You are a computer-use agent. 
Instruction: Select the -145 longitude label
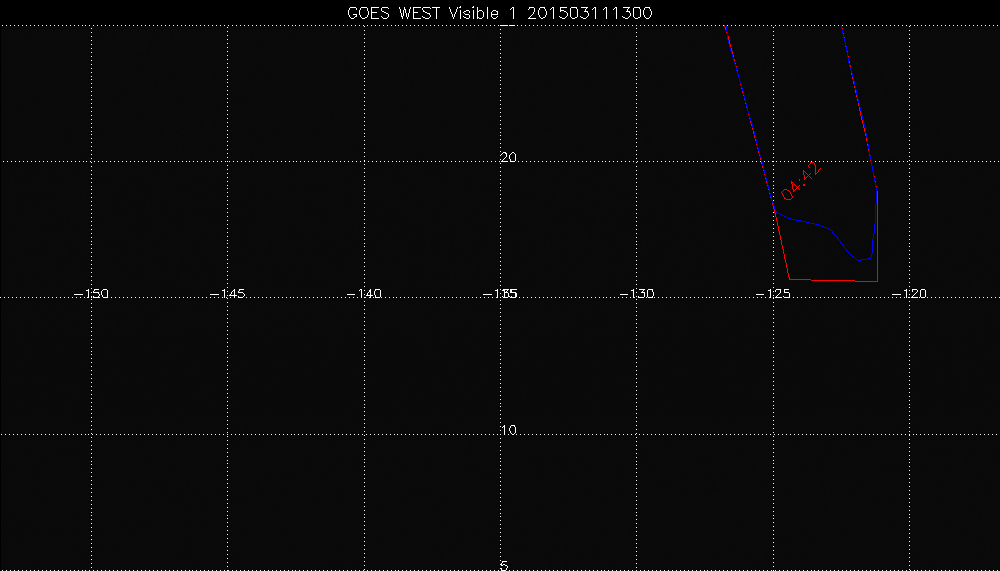point(229,294)
